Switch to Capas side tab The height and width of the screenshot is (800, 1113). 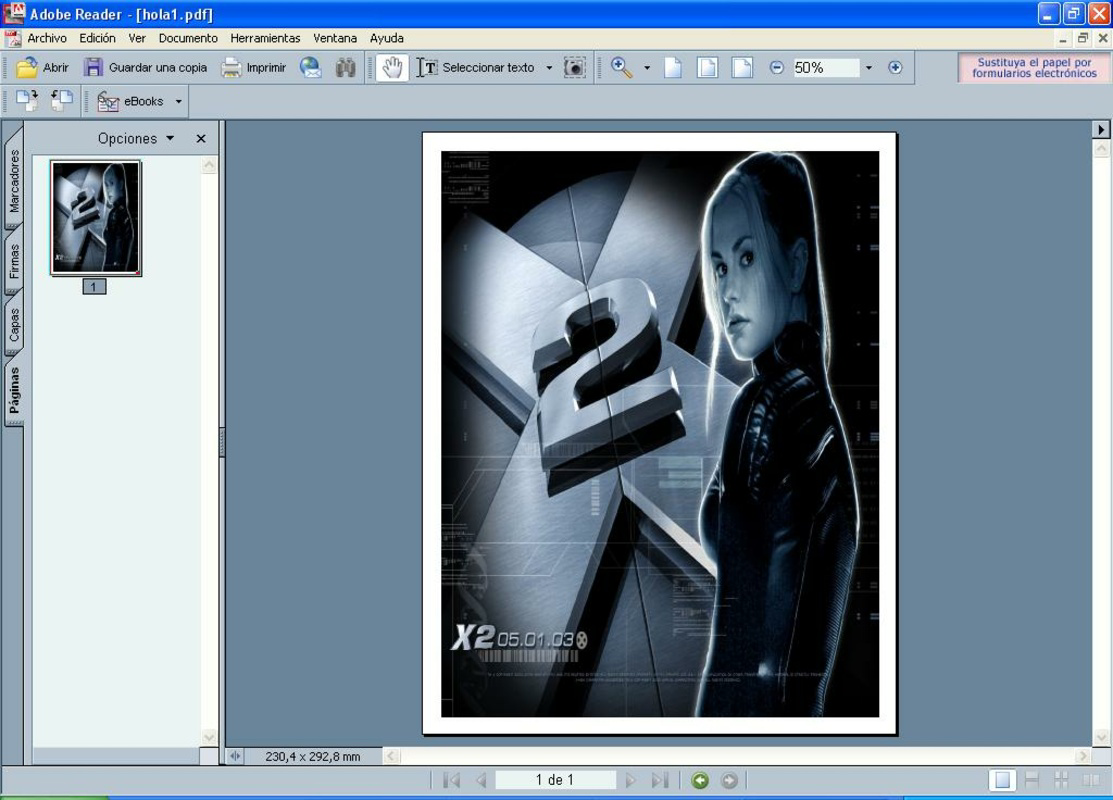click(14, 324)
